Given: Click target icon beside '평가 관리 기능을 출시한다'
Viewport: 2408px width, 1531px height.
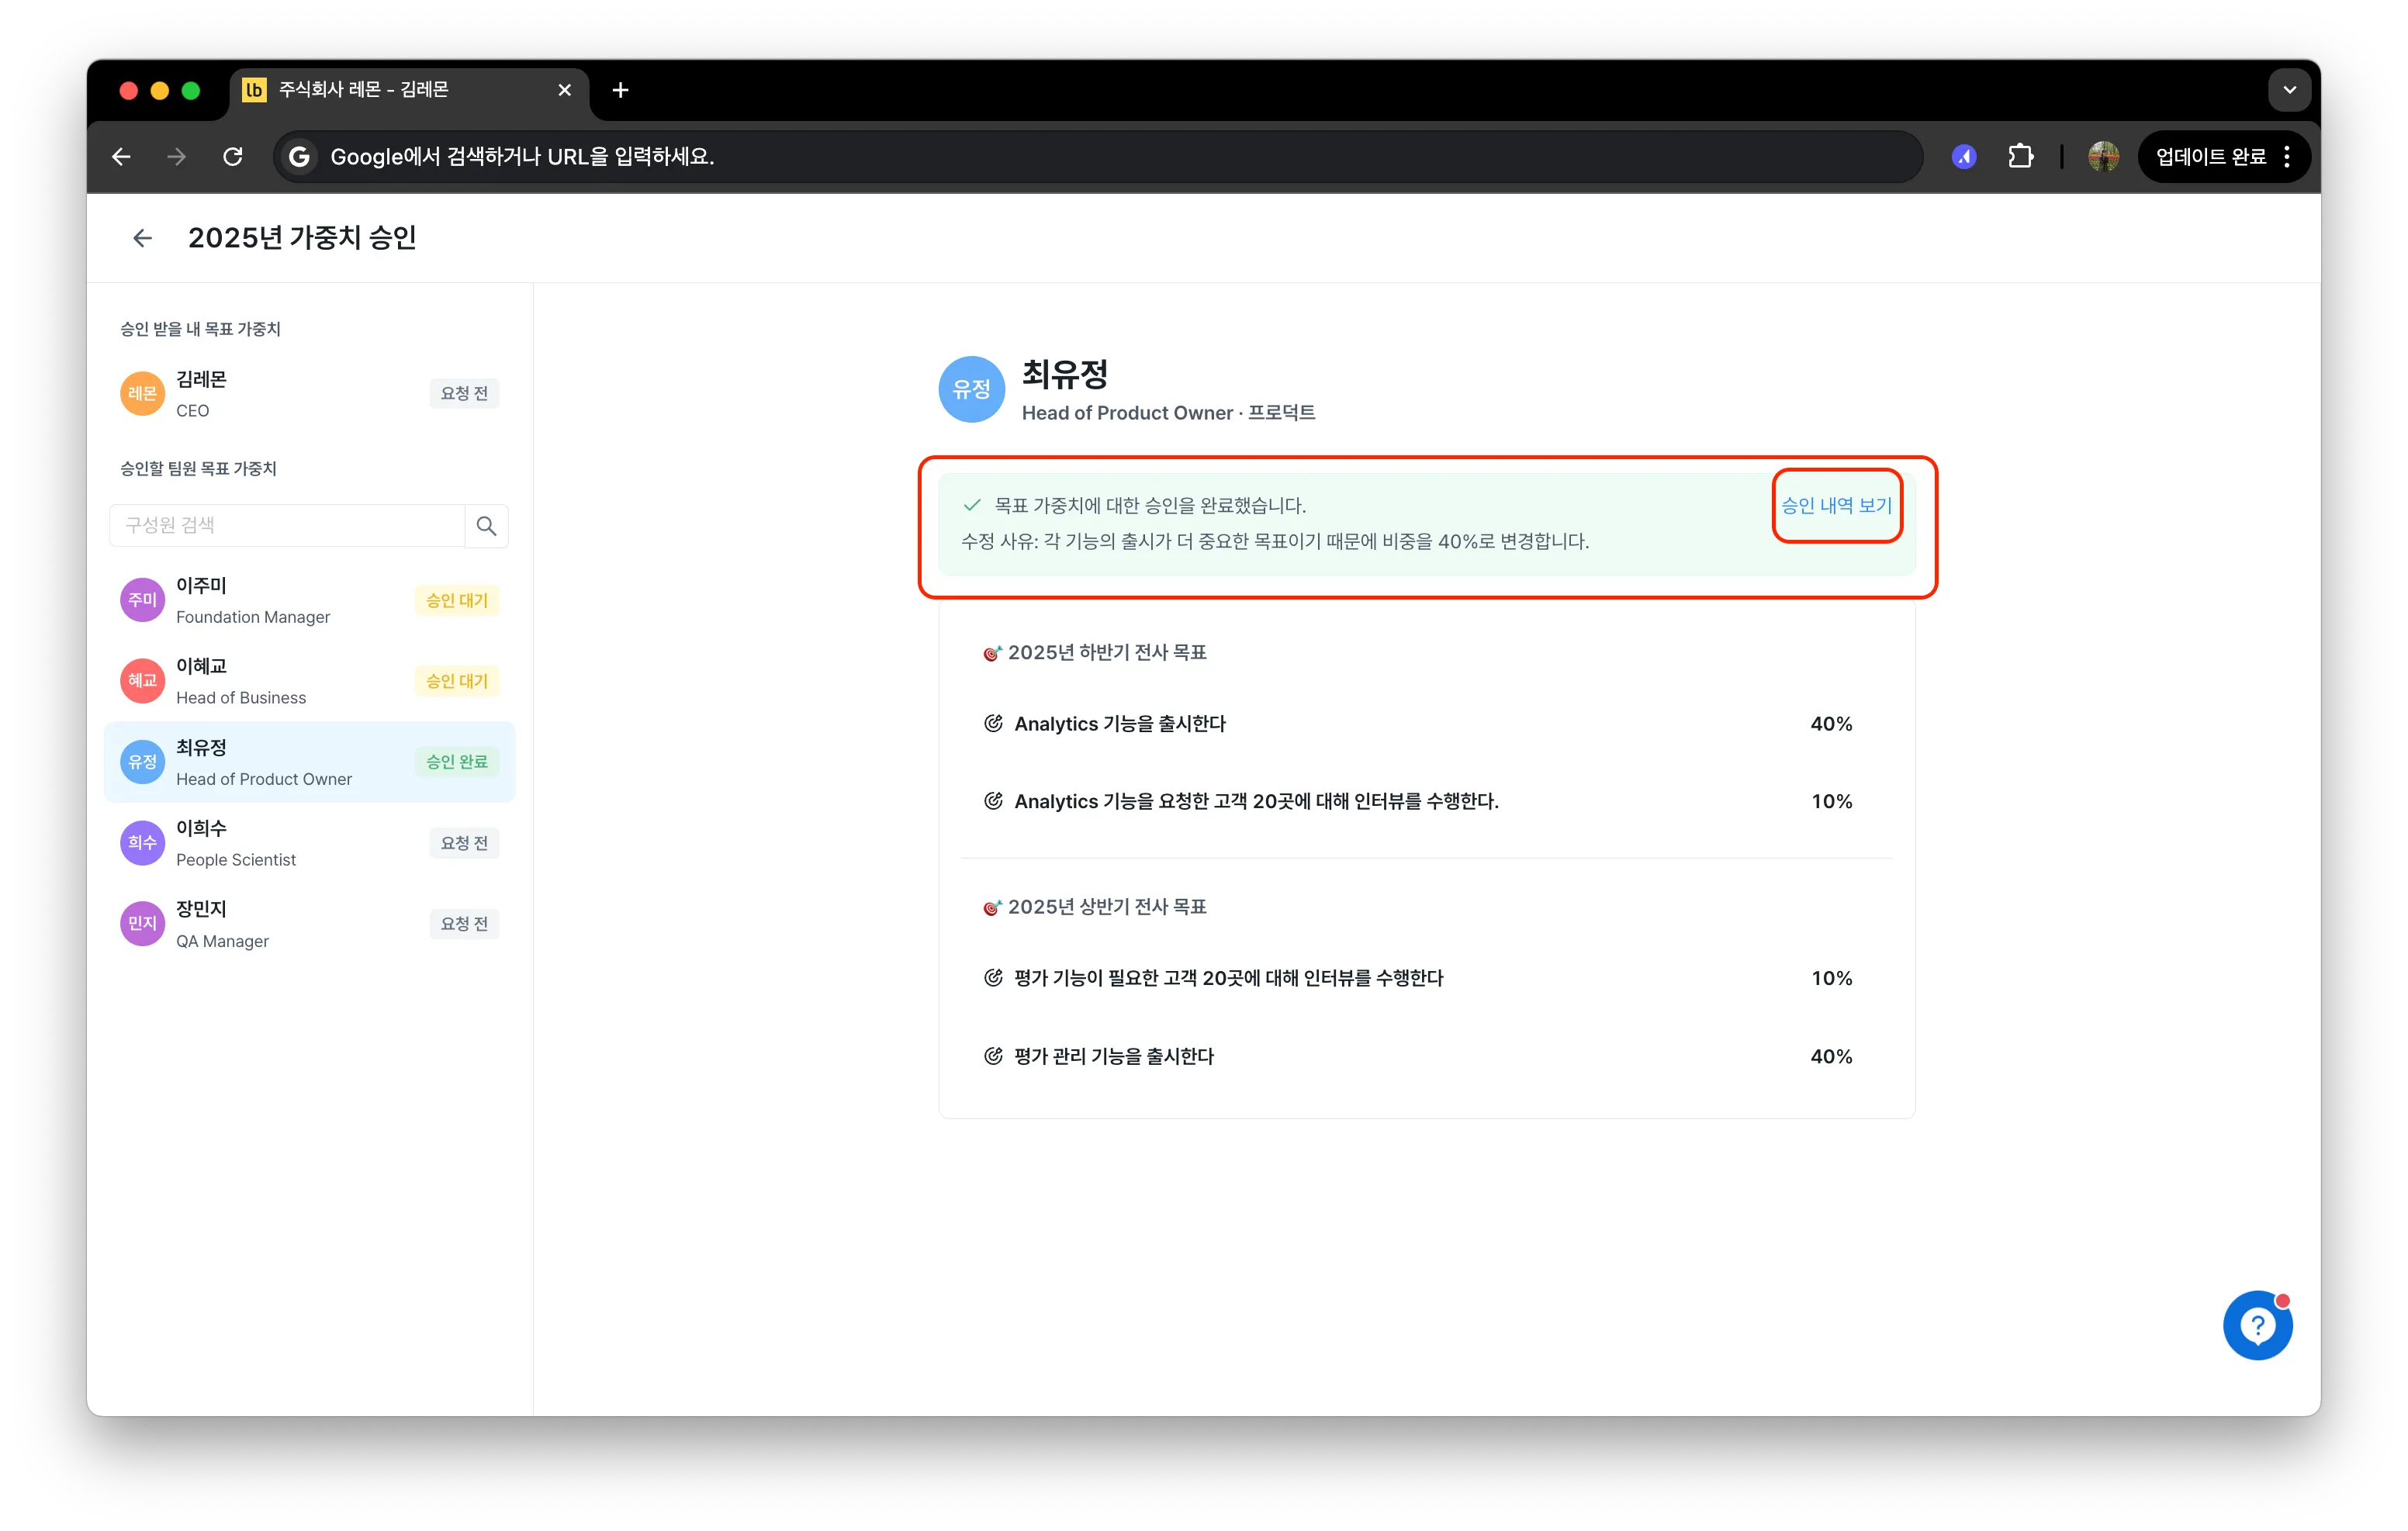Looking at the screenshot, I should point(993,1057).
